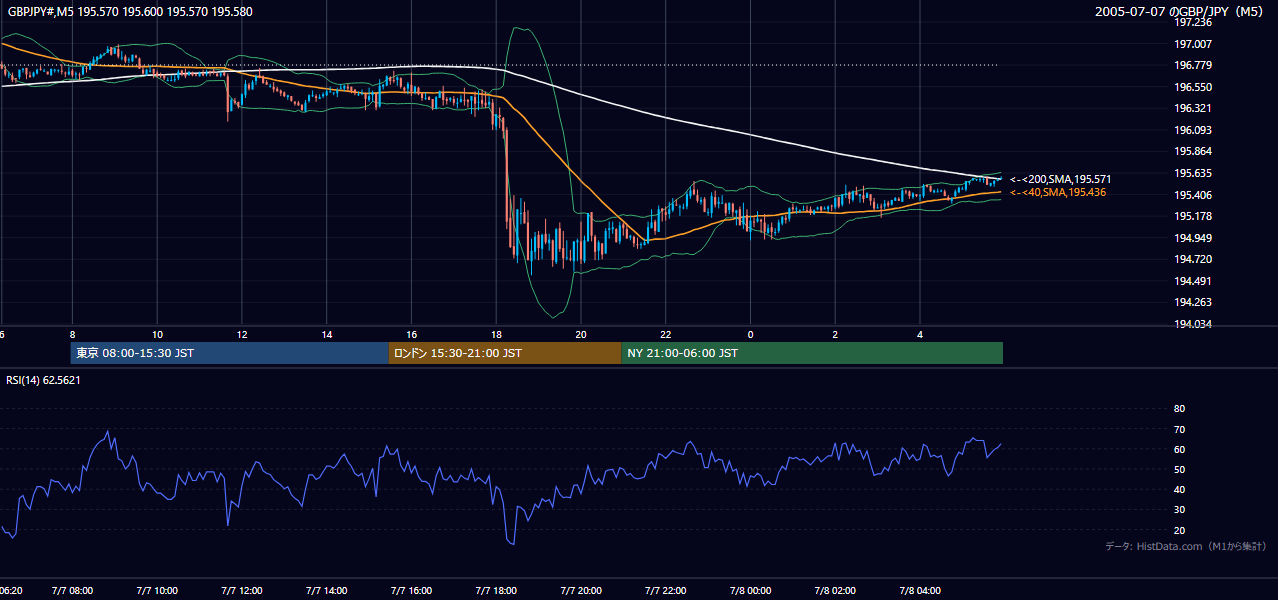Click price axis label 196.093
This screenshot has width=1278, height=600.
(x=1194, y=130)
